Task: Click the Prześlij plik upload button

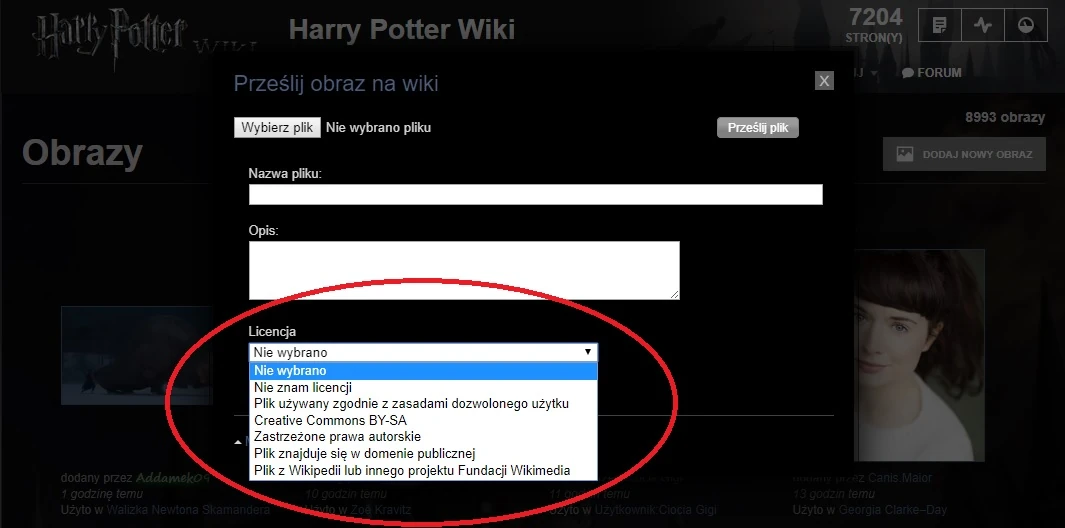Action: pos(757,127)
